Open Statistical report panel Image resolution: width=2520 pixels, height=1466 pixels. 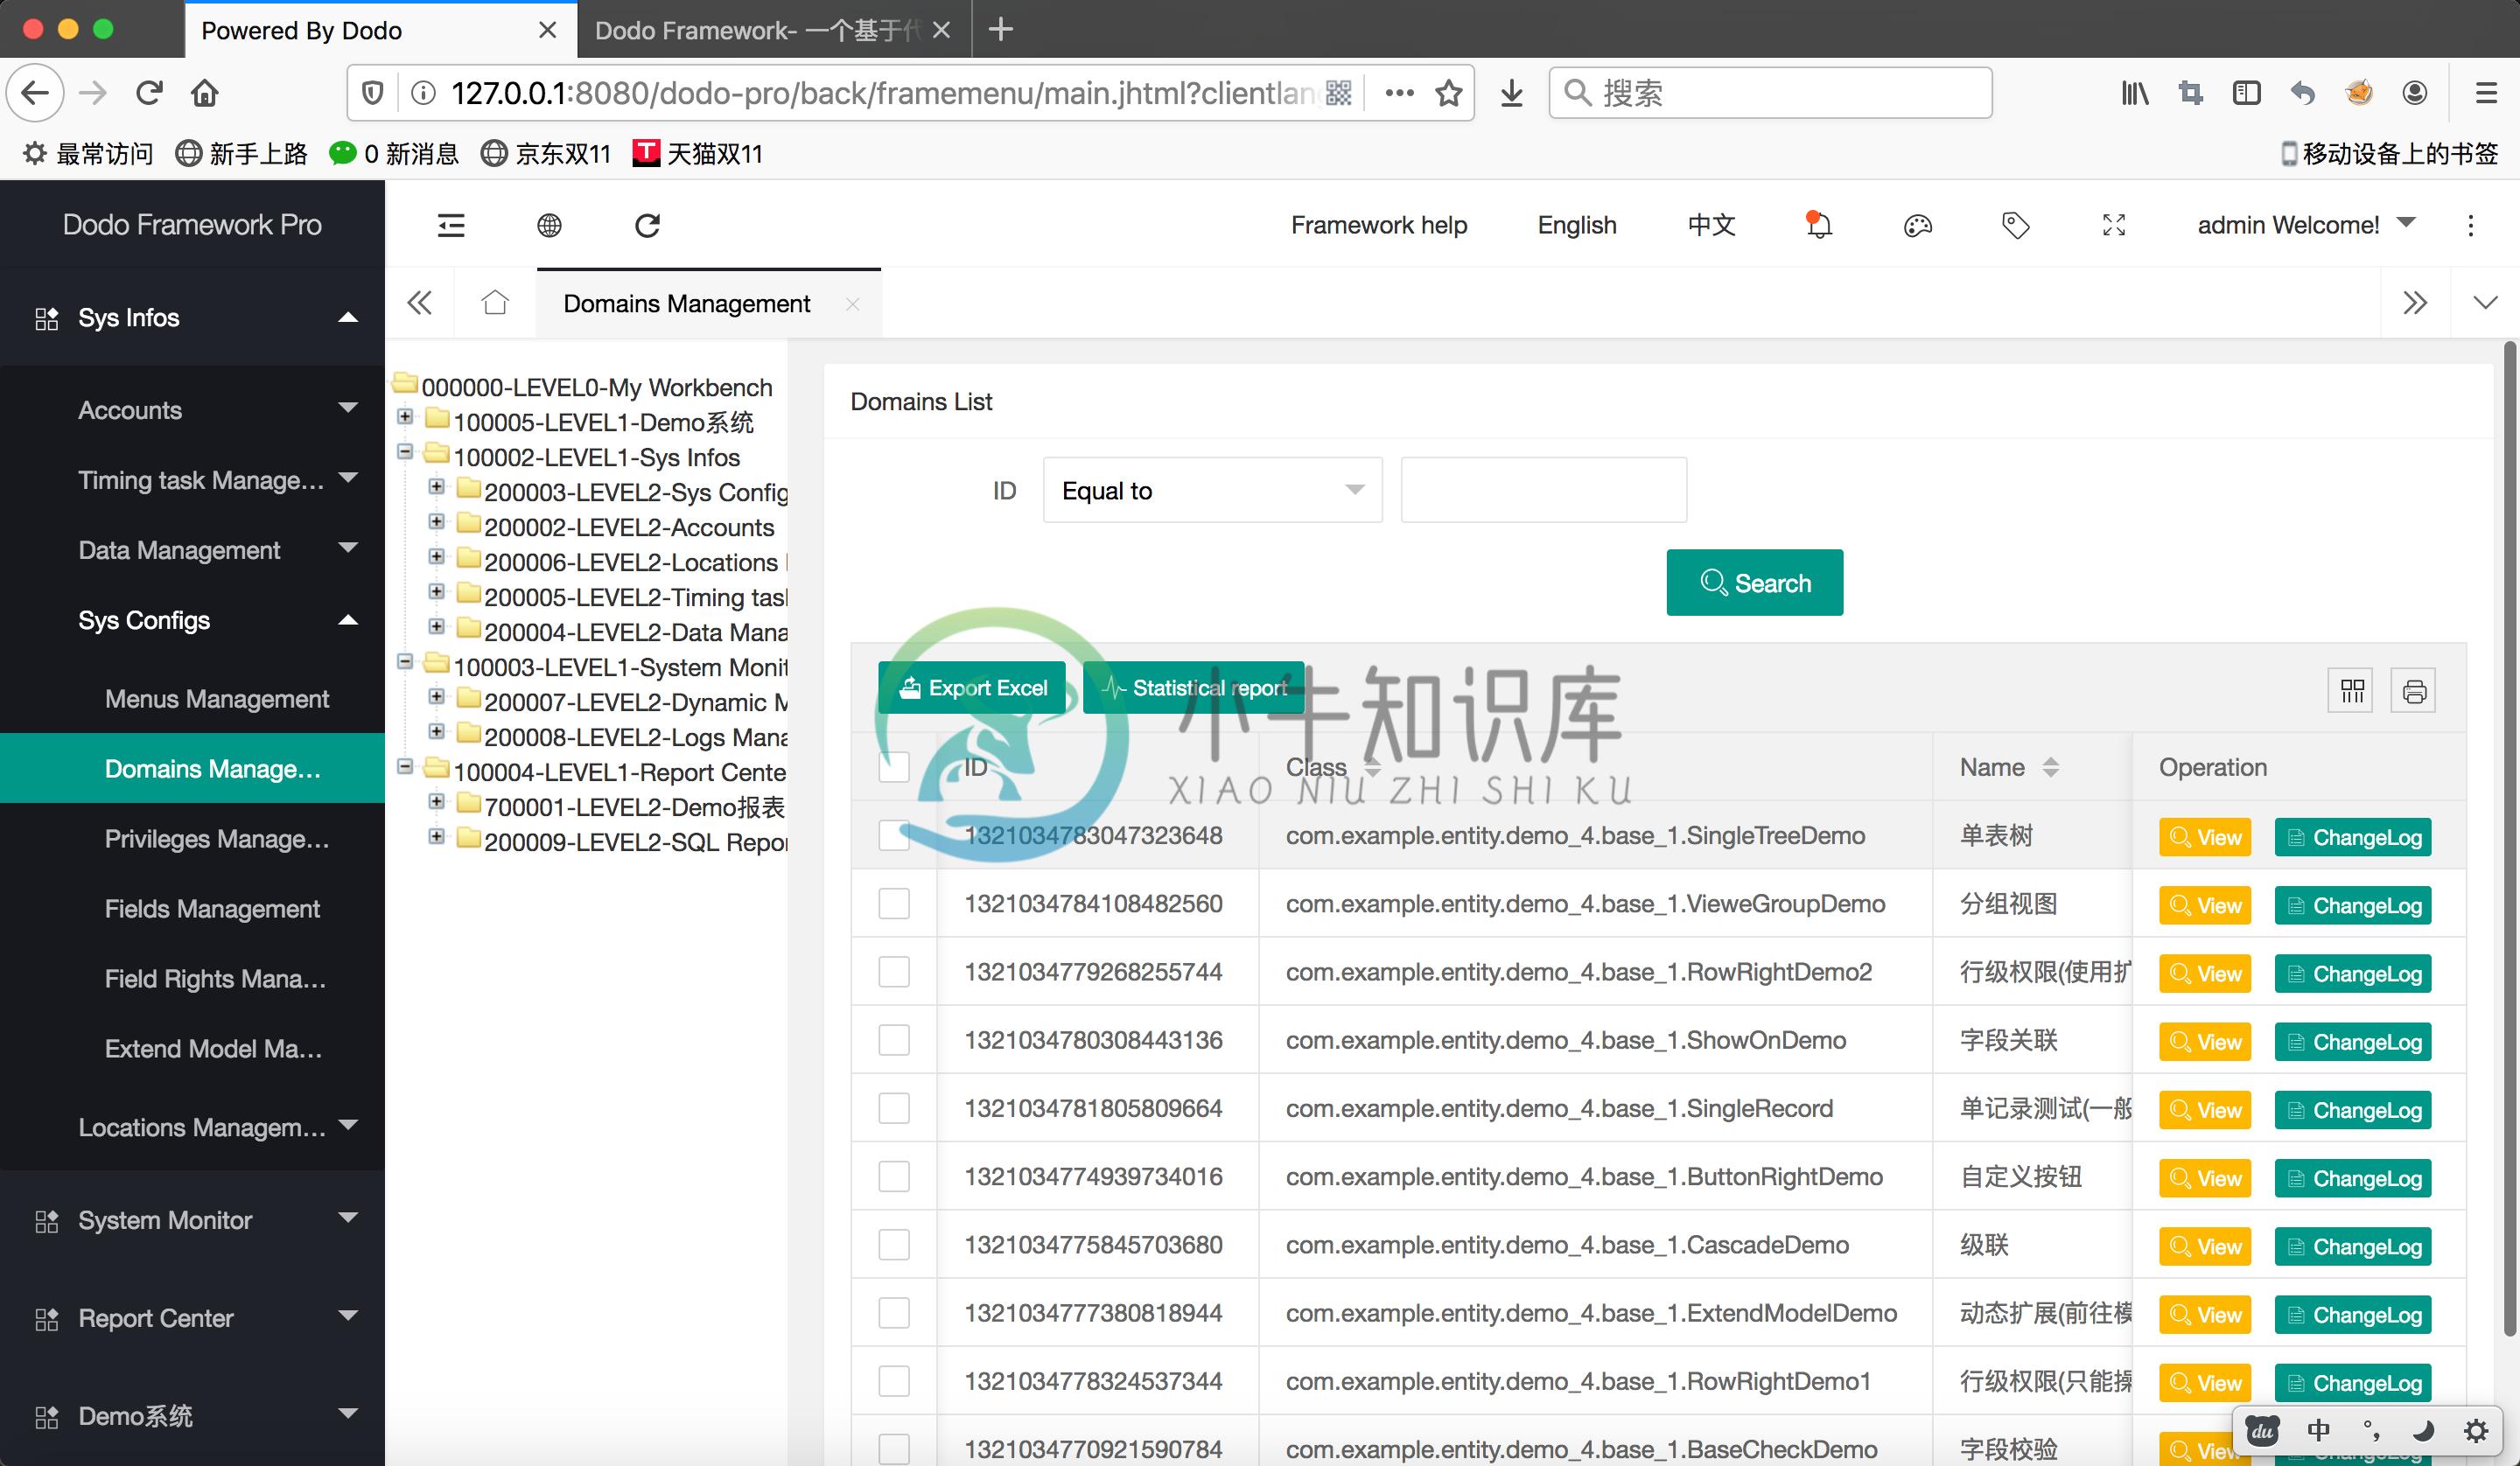[1193, 688]
